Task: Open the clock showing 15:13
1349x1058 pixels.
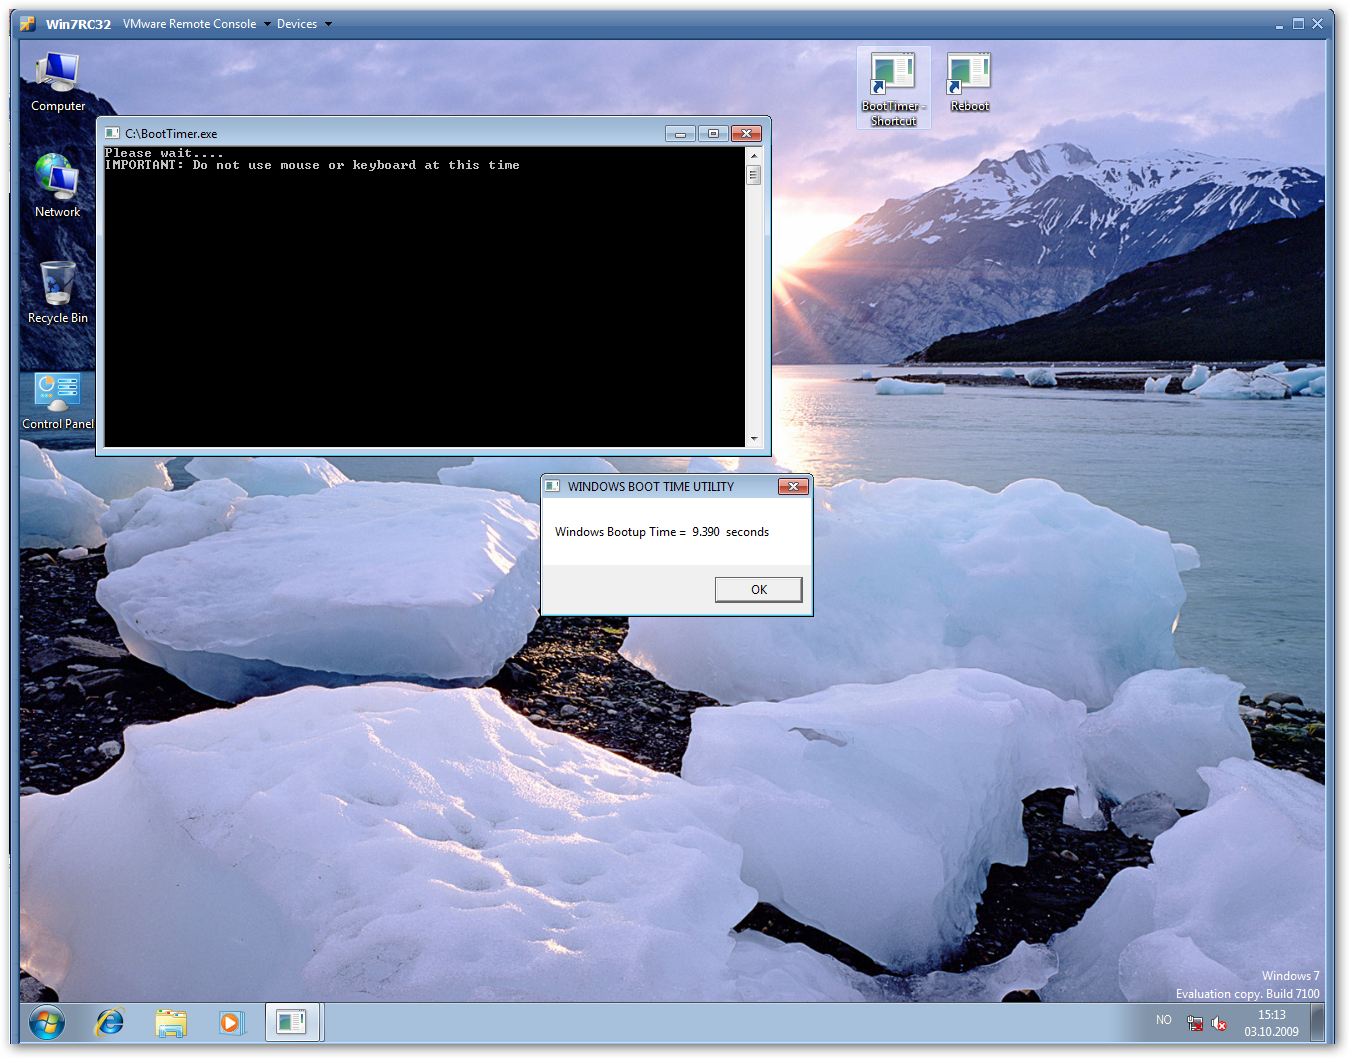Action: (1271, 1023)
